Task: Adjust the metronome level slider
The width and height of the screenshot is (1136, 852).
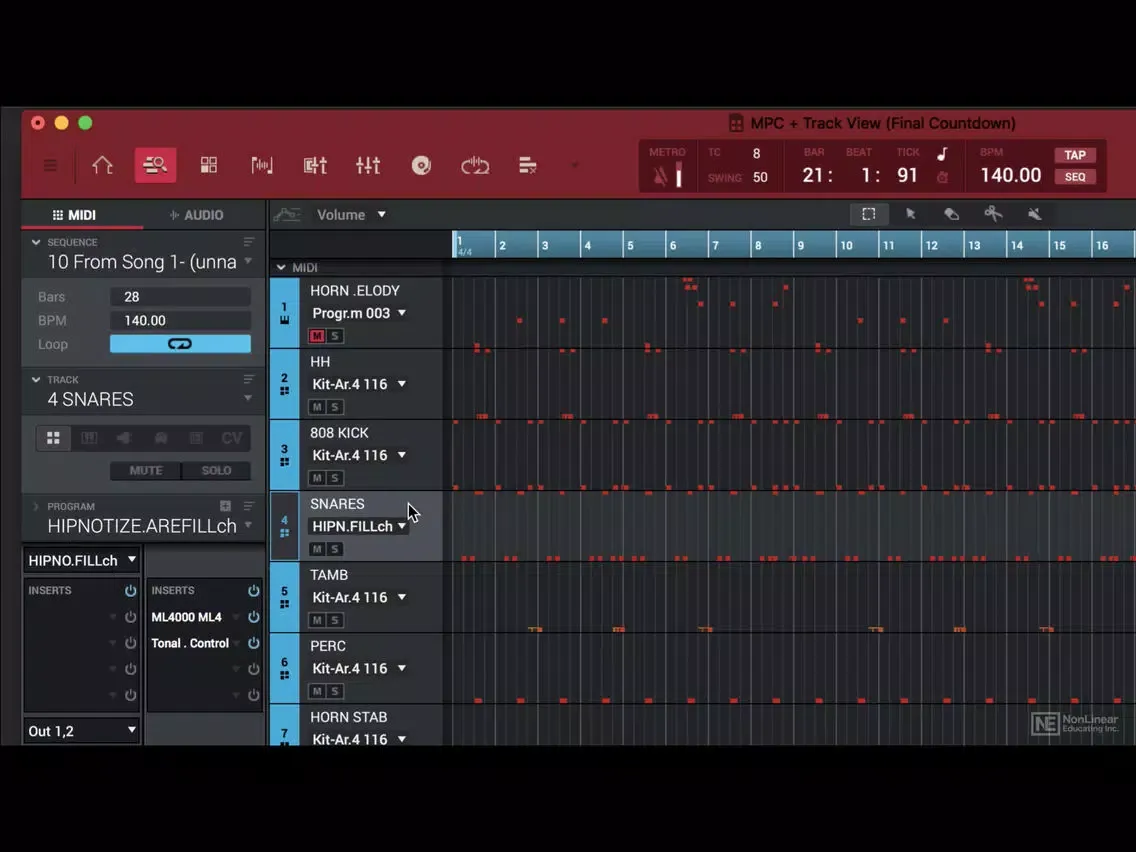Action: point(679,175)
